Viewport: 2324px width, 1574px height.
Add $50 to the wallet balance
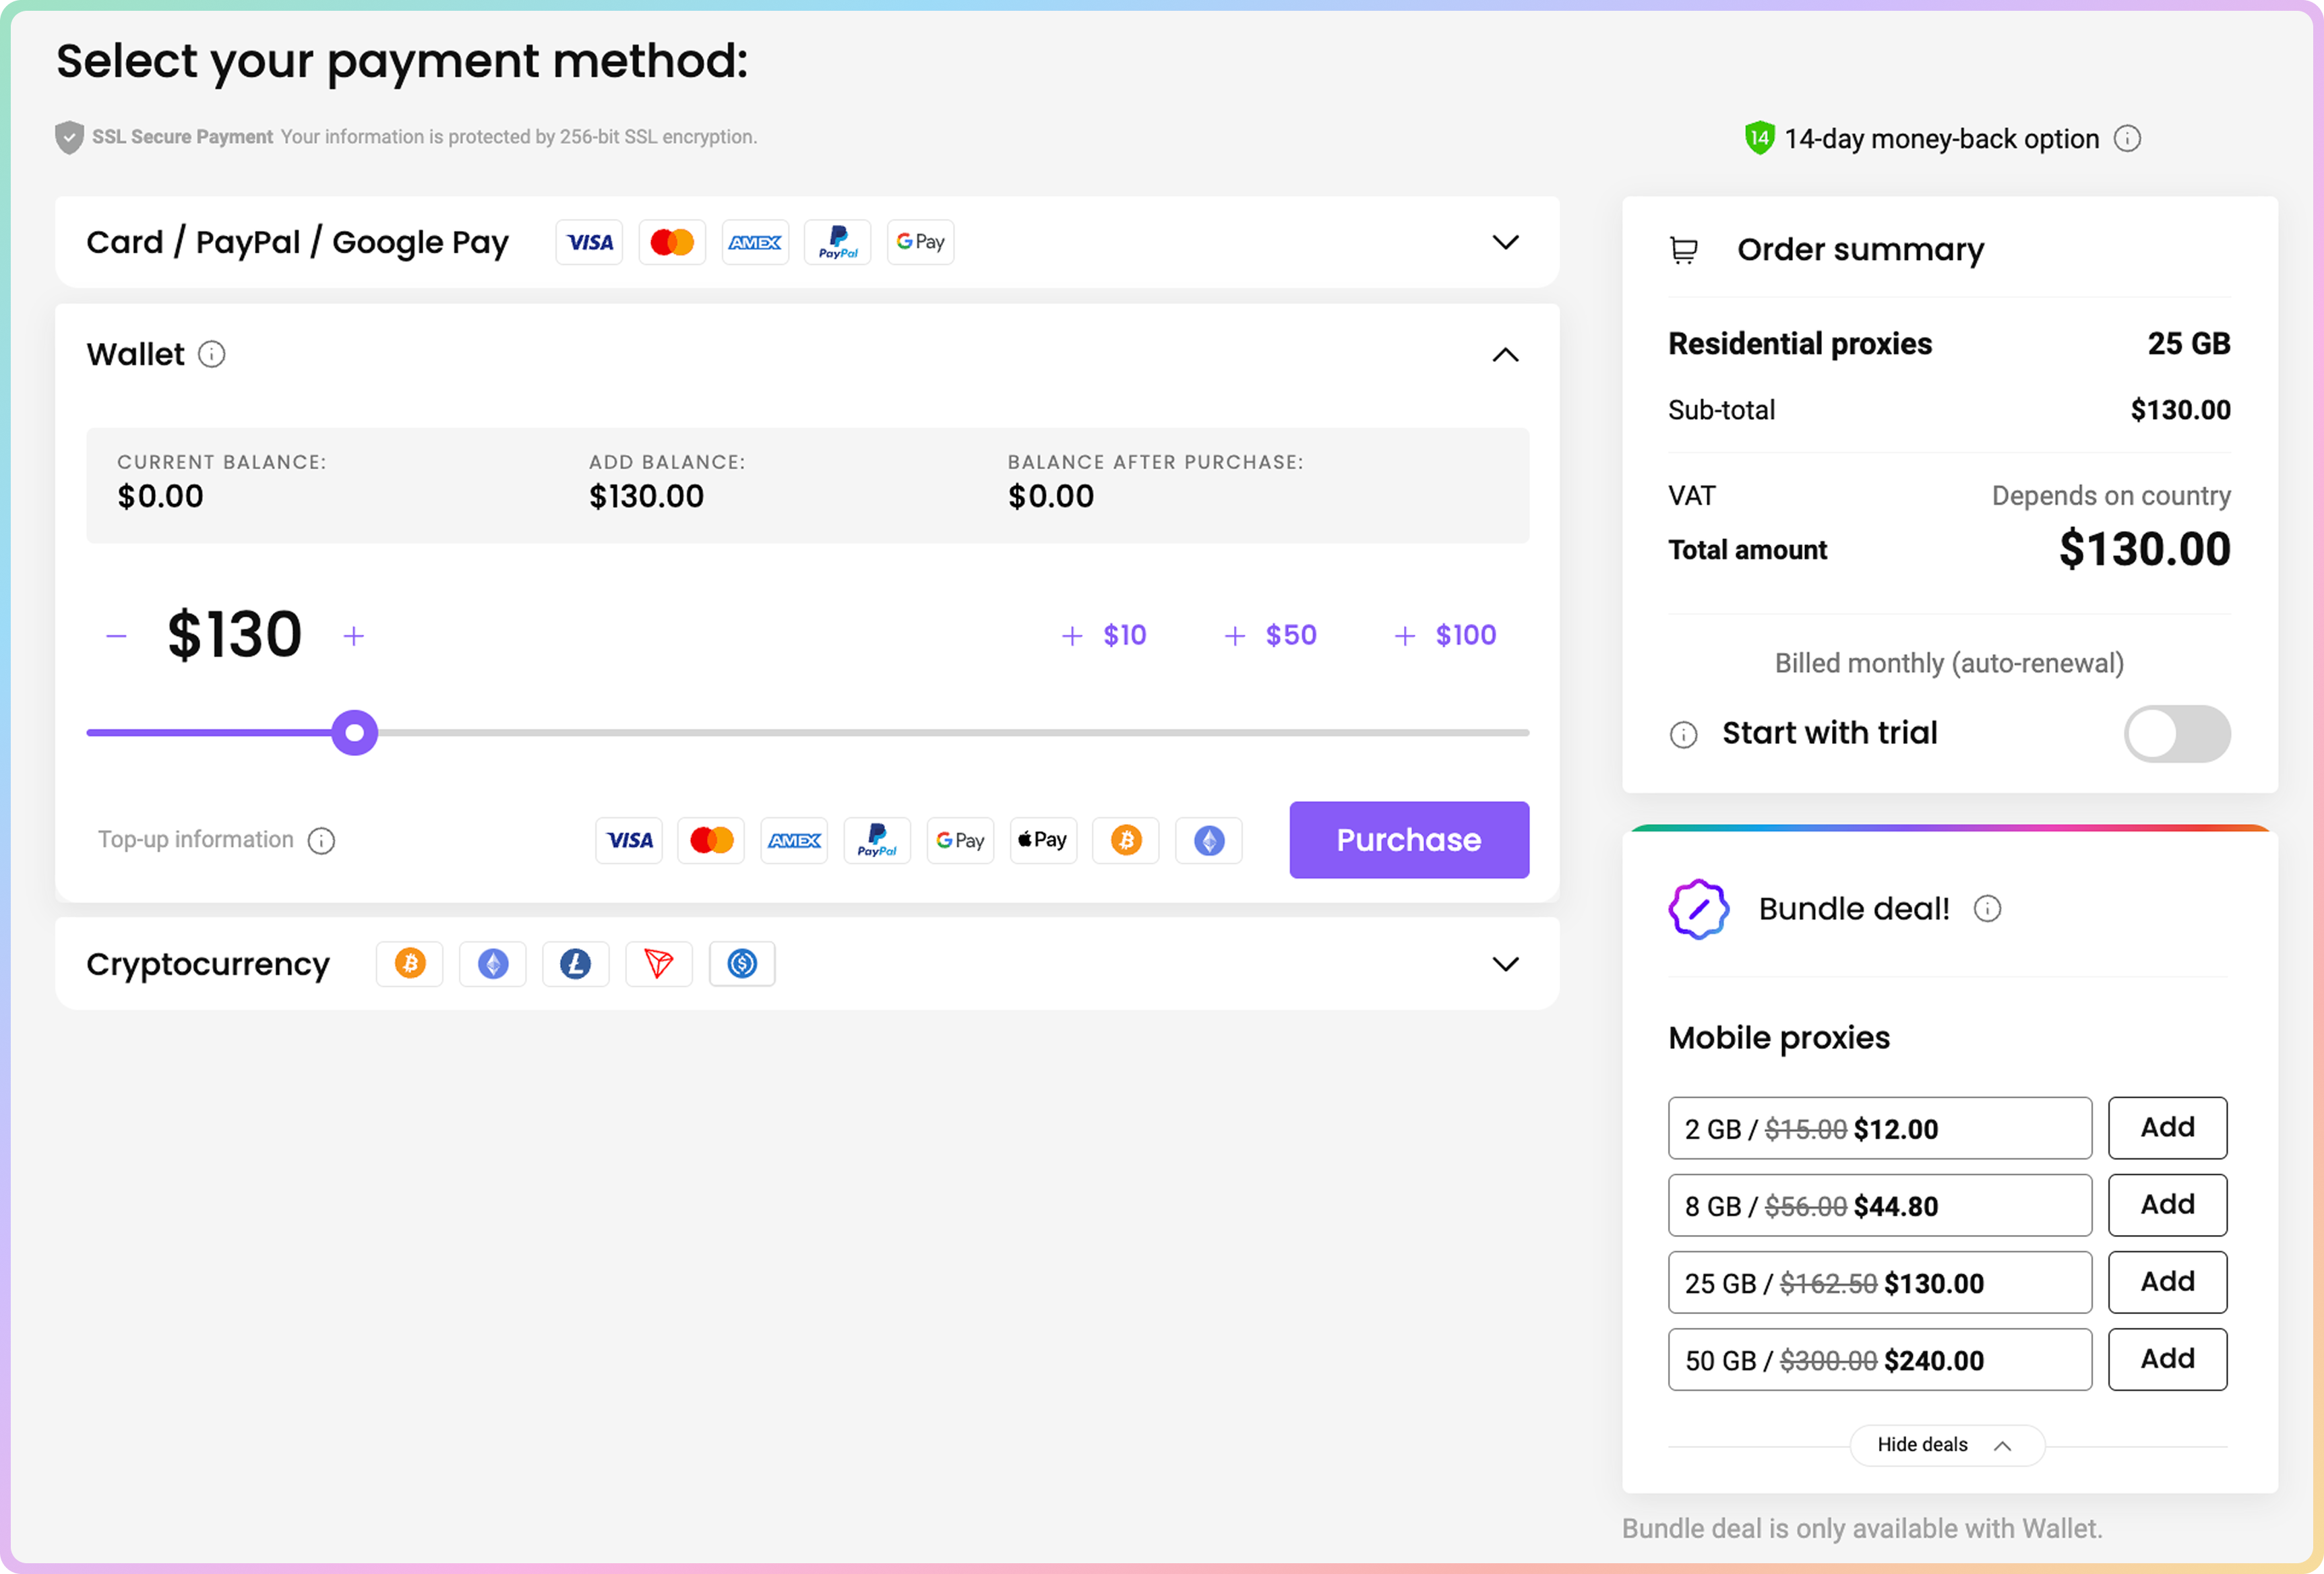point(1271,636)
